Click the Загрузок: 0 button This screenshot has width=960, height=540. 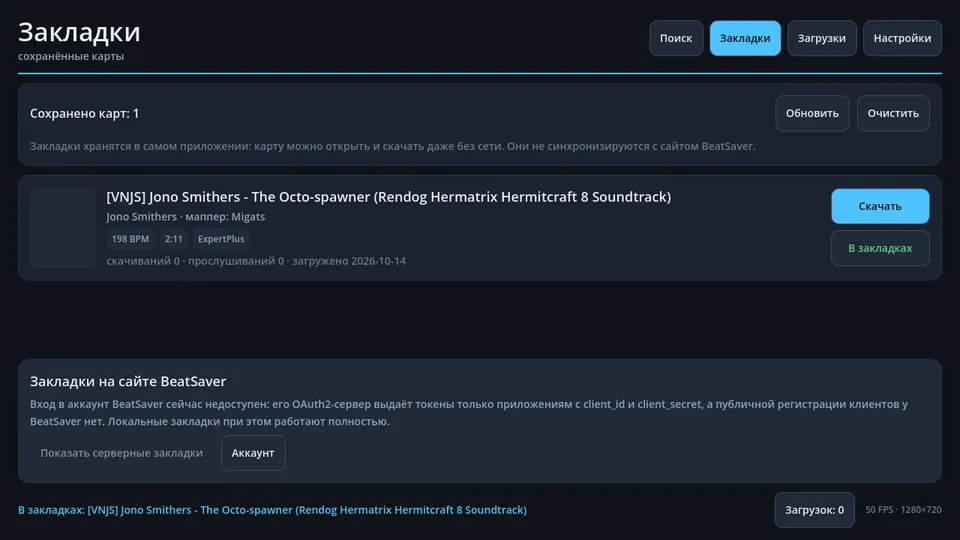pyautogui.click(x=814, y=510)
